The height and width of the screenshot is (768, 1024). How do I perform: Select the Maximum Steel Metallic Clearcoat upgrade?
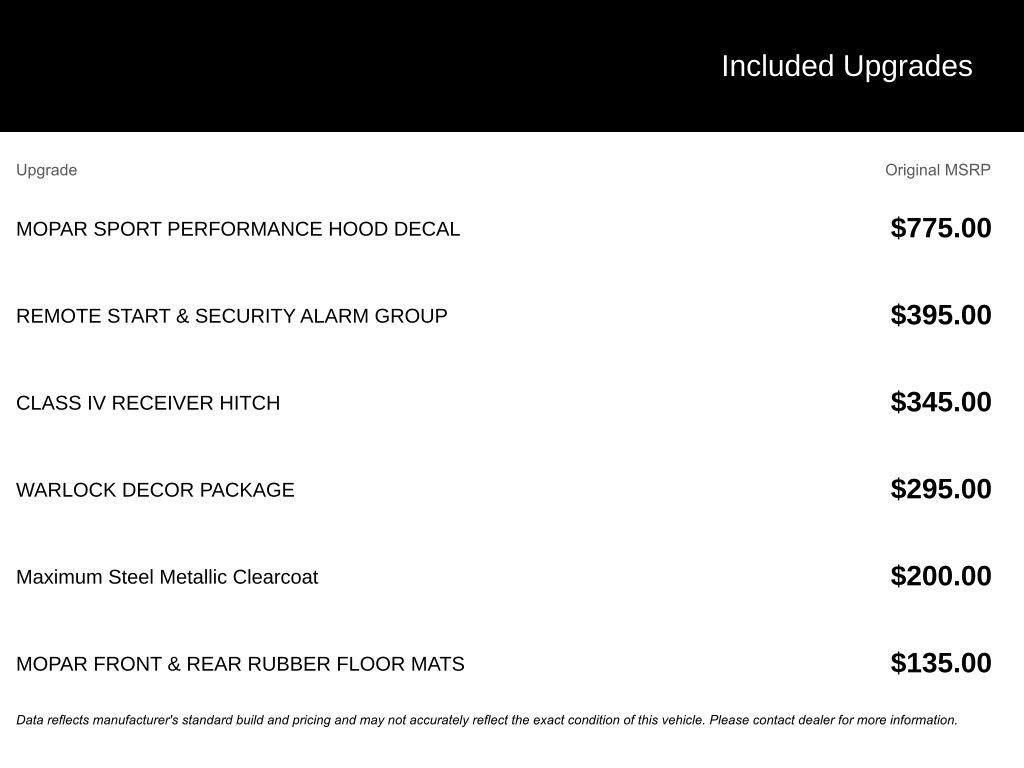coord(167,577)
